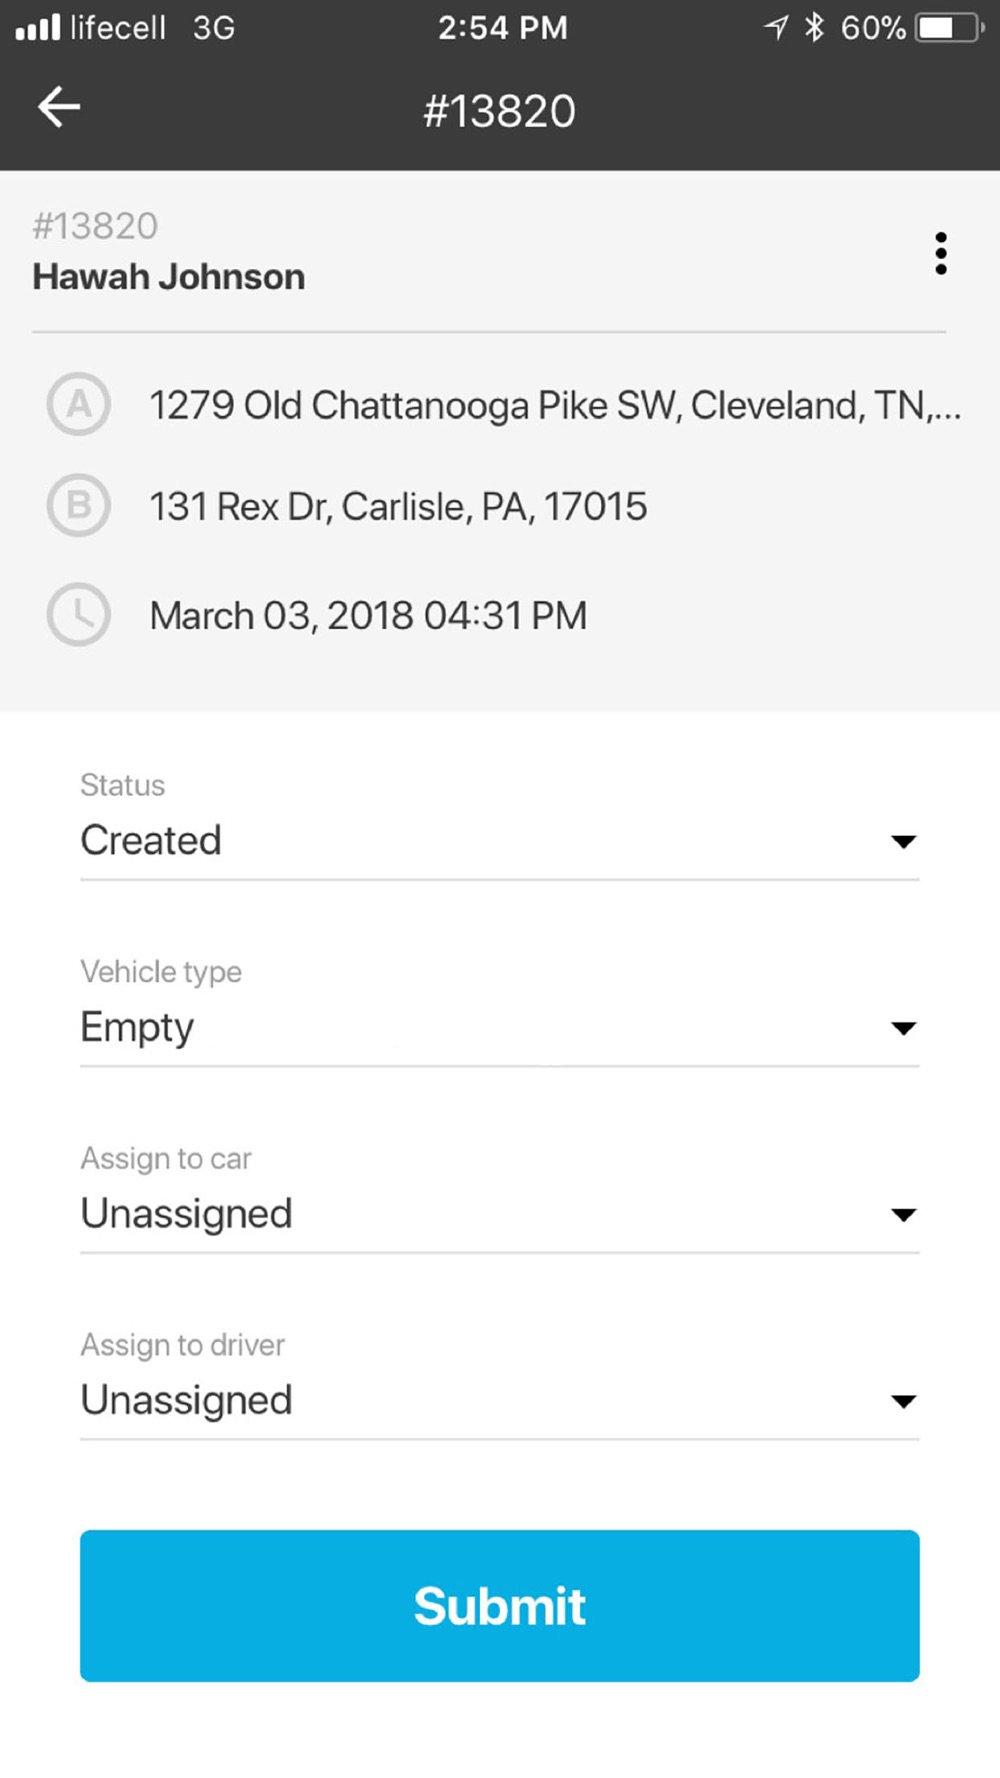Open the three-dot options menu
The height and width of the screenshot is (1778, 1000).
point(940,253)
